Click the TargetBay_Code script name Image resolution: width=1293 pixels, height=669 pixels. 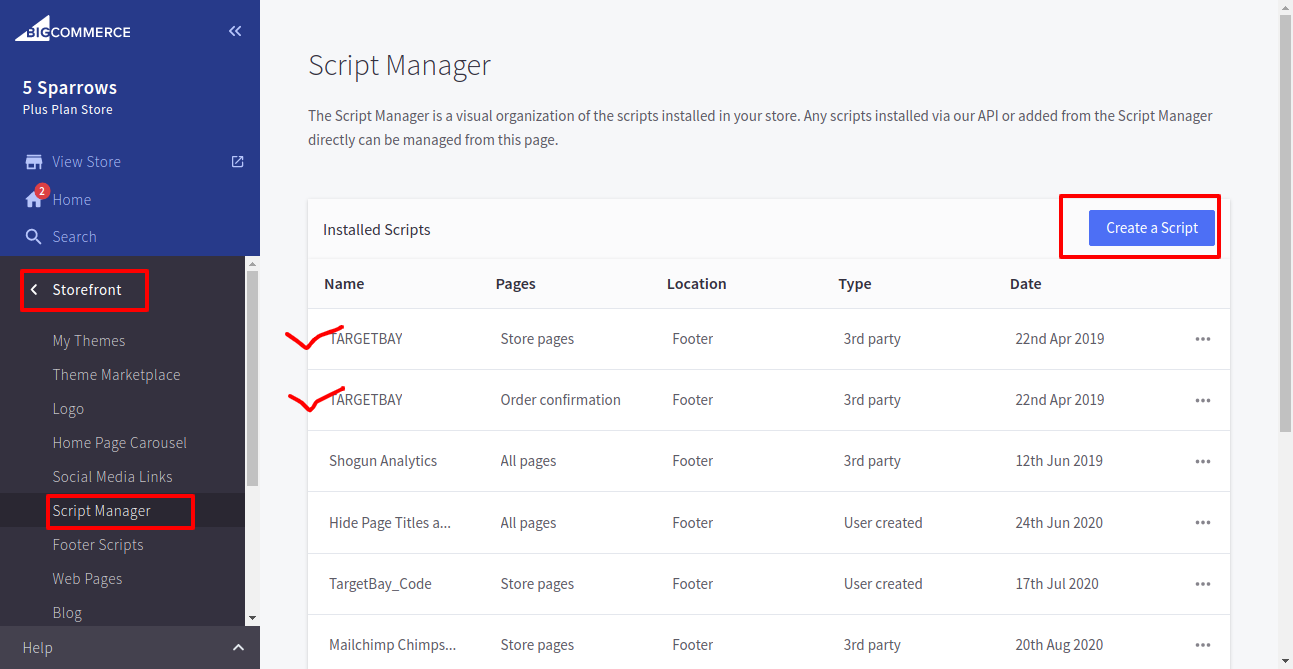380,584
